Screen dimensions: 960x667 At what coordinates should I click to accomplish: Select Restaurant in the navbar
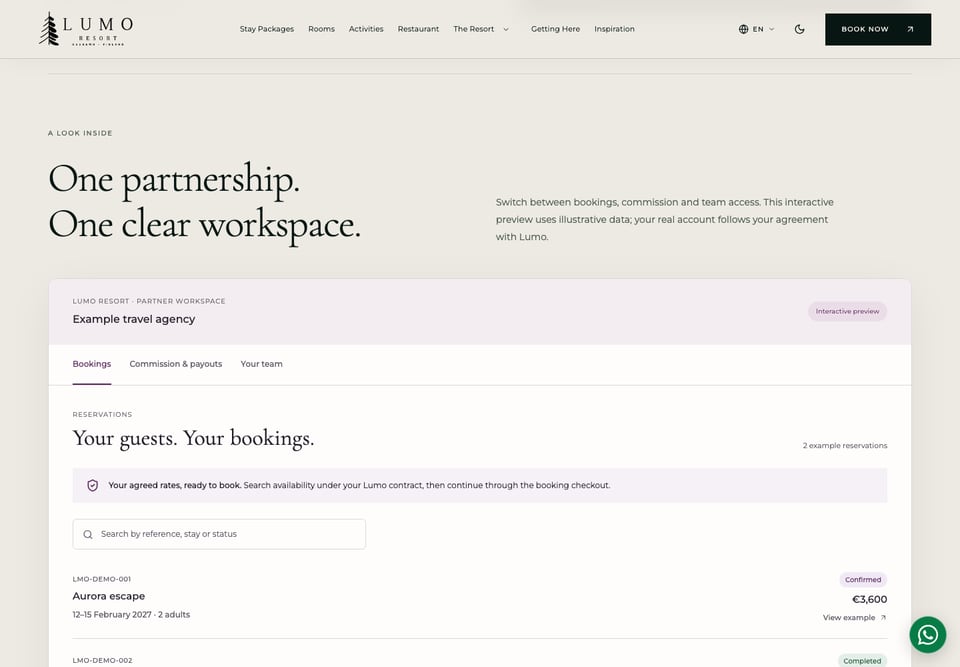point(418,29)
